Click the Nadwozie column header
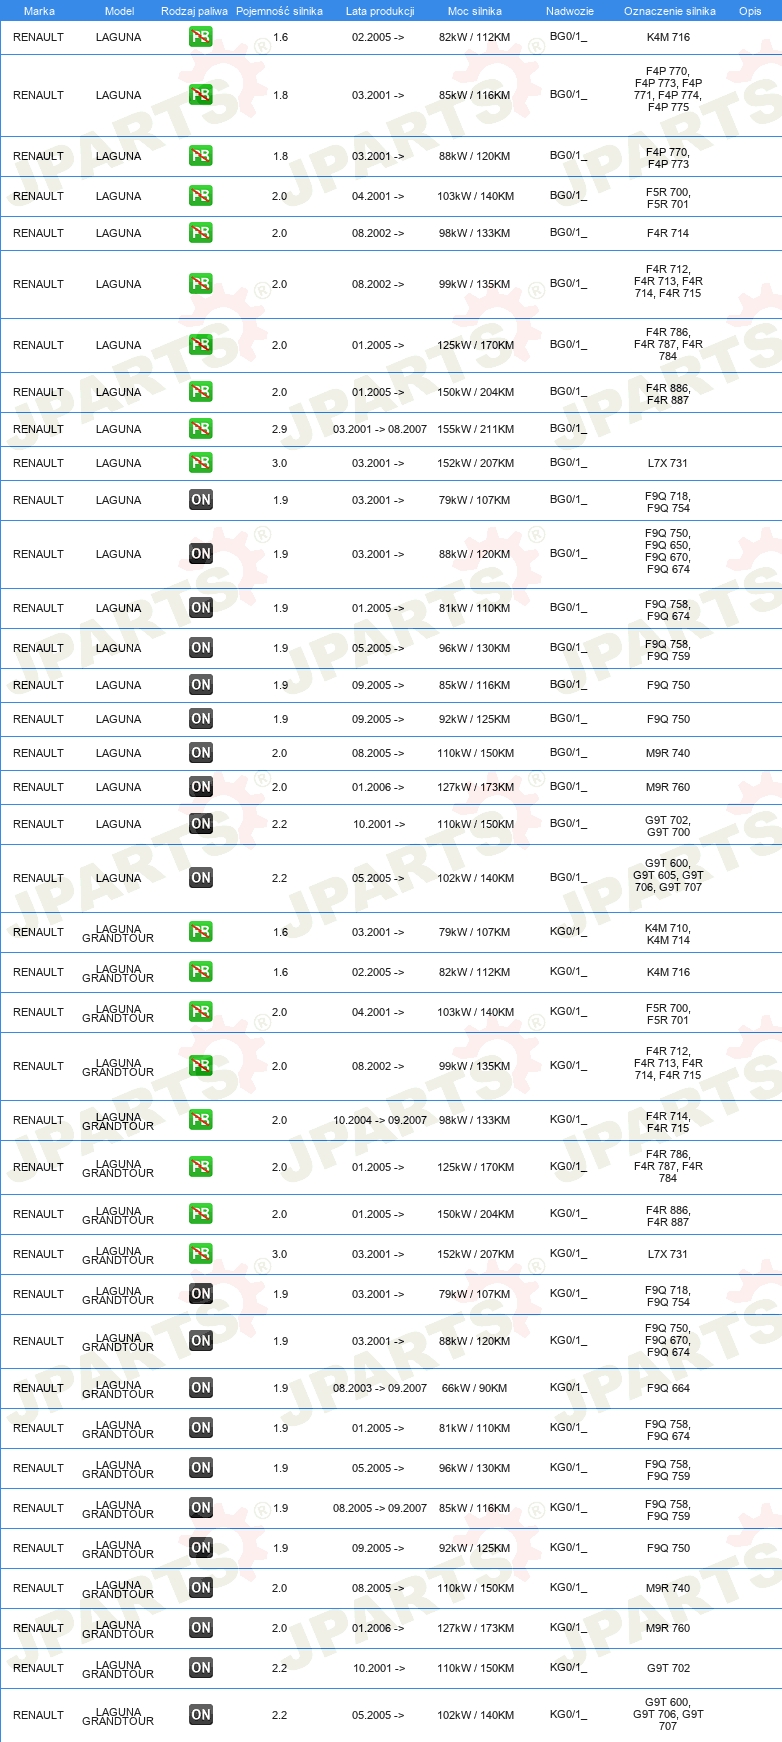This screenshot has height=1742, width=782. click(x=570, y=11)
